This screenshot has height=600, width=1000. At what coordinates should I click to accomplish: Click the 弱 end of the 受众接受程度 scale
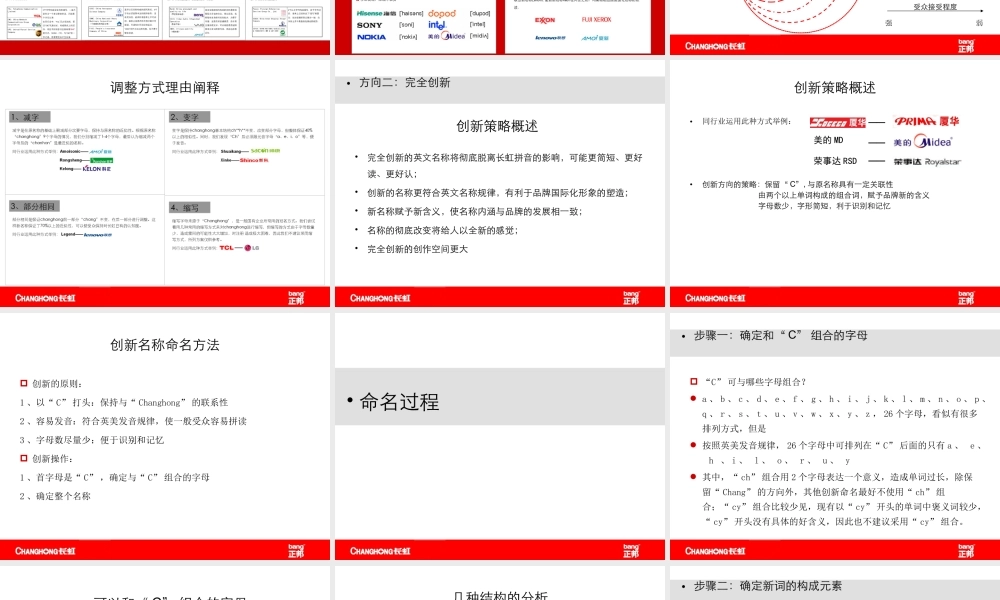coord(980,22)
